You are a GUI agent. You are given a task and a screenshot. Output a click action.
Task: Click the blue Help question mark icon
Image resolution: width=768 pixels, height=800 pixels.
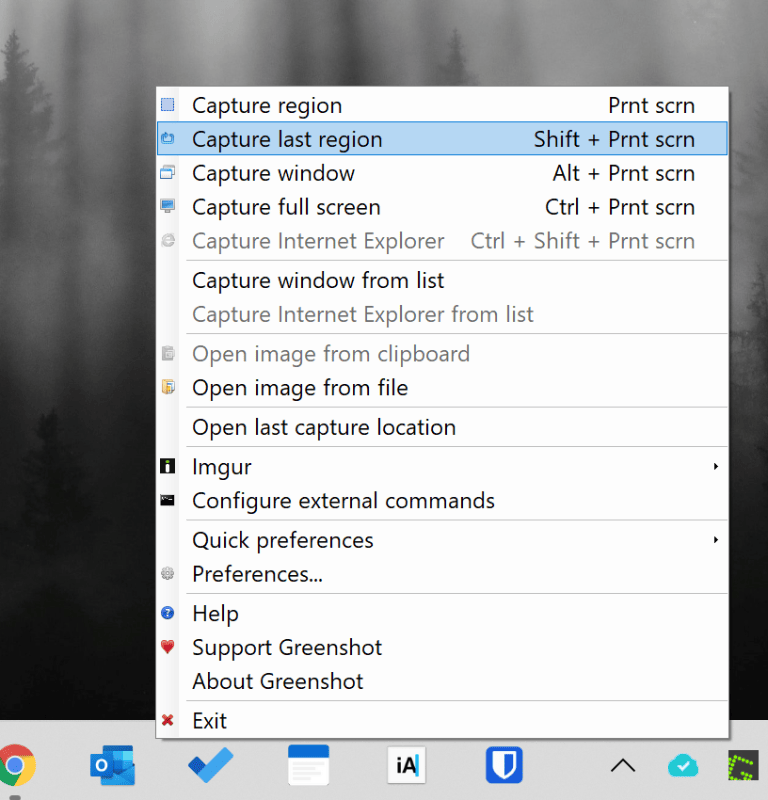tap(167, 613)
